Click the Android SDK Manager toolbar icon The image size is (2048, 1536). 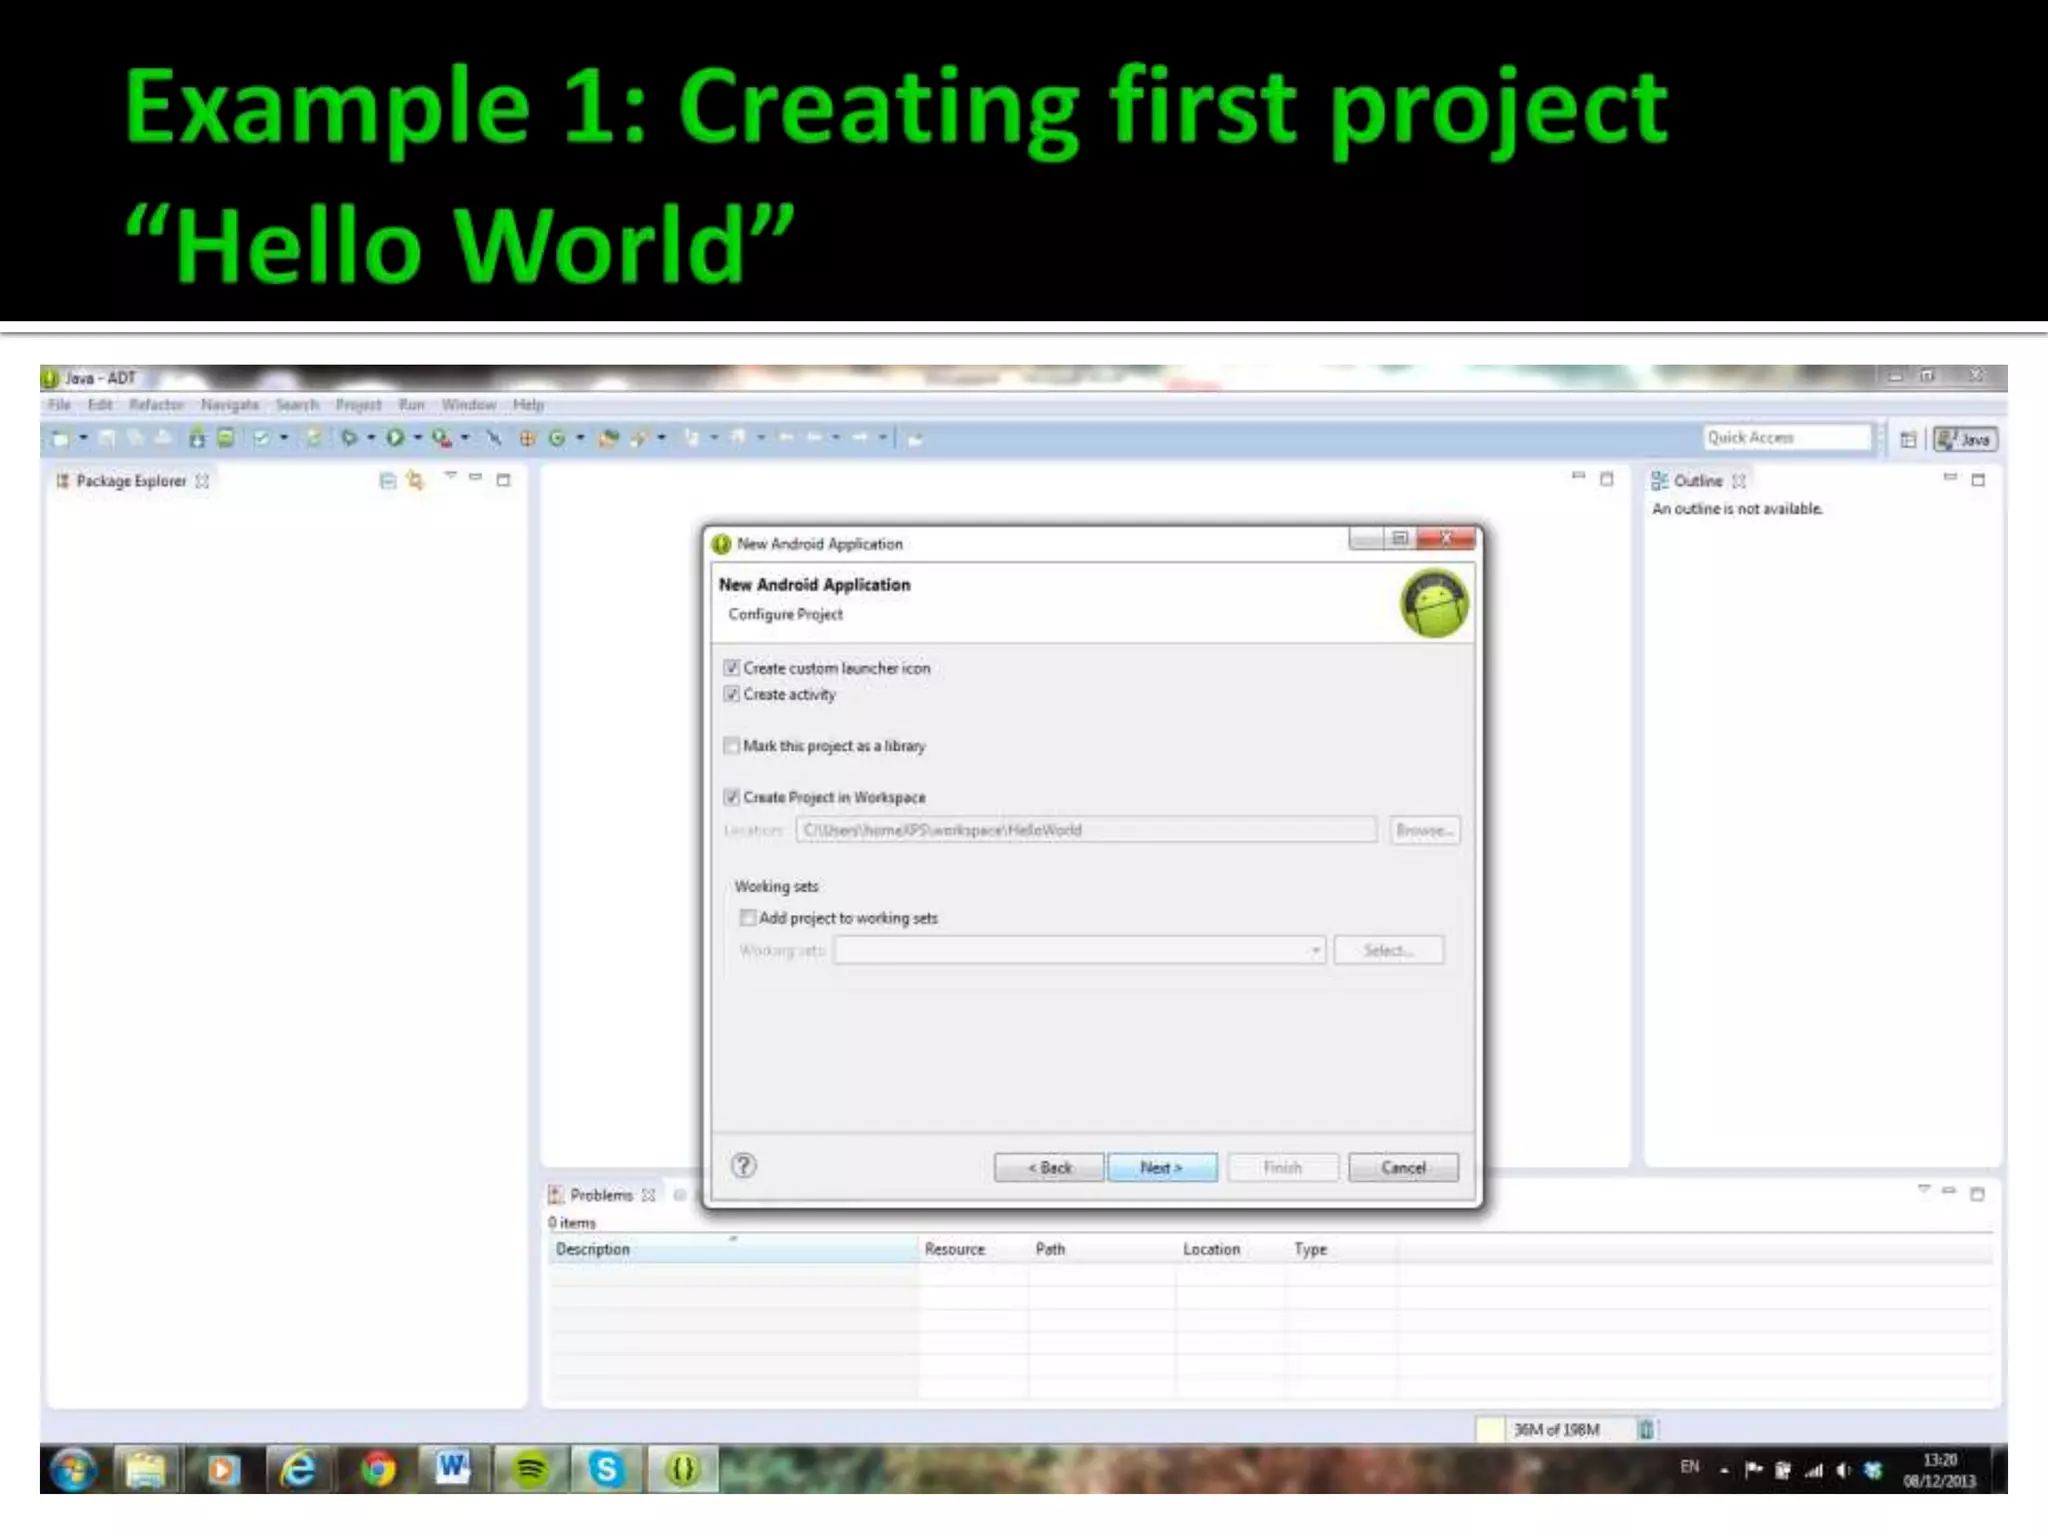[197, 438]
